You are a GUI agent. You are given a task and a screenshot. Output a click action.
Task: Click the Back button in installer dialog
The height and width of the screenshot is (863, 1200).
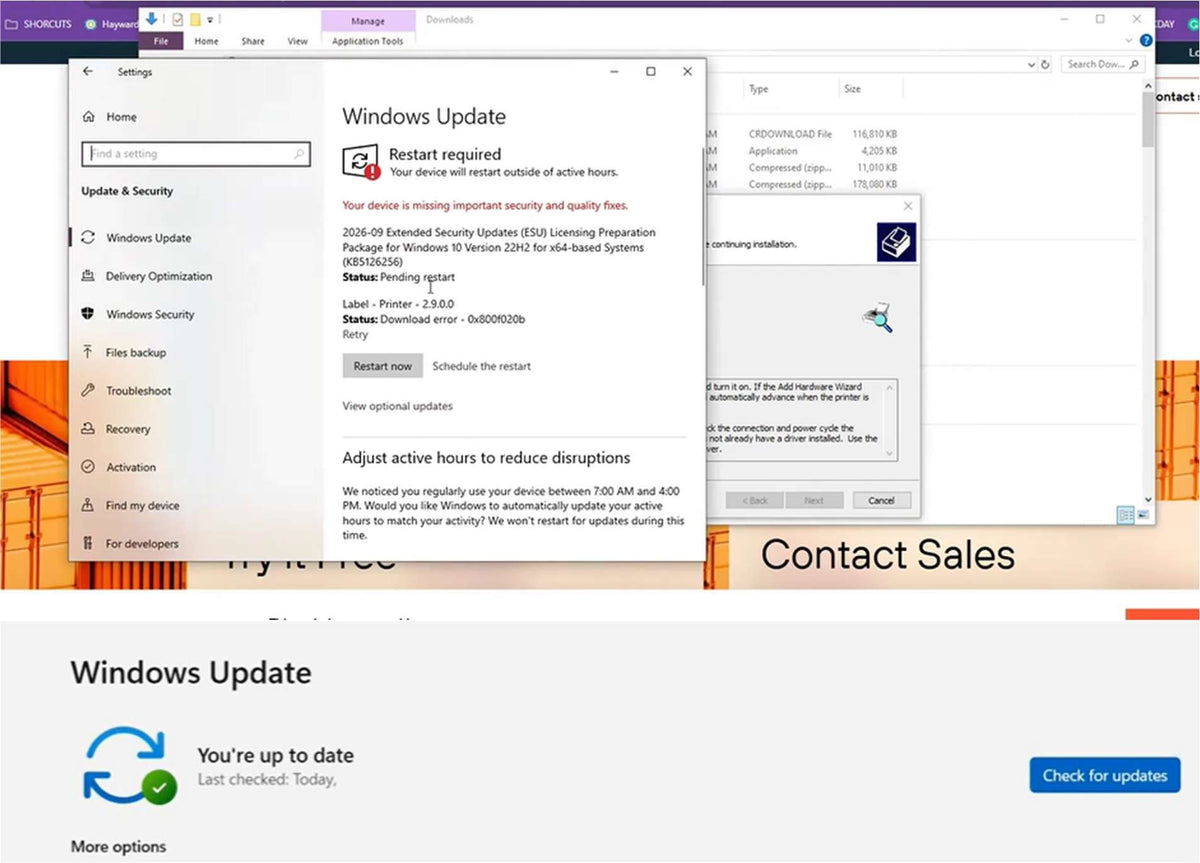(x=754, y=500)
